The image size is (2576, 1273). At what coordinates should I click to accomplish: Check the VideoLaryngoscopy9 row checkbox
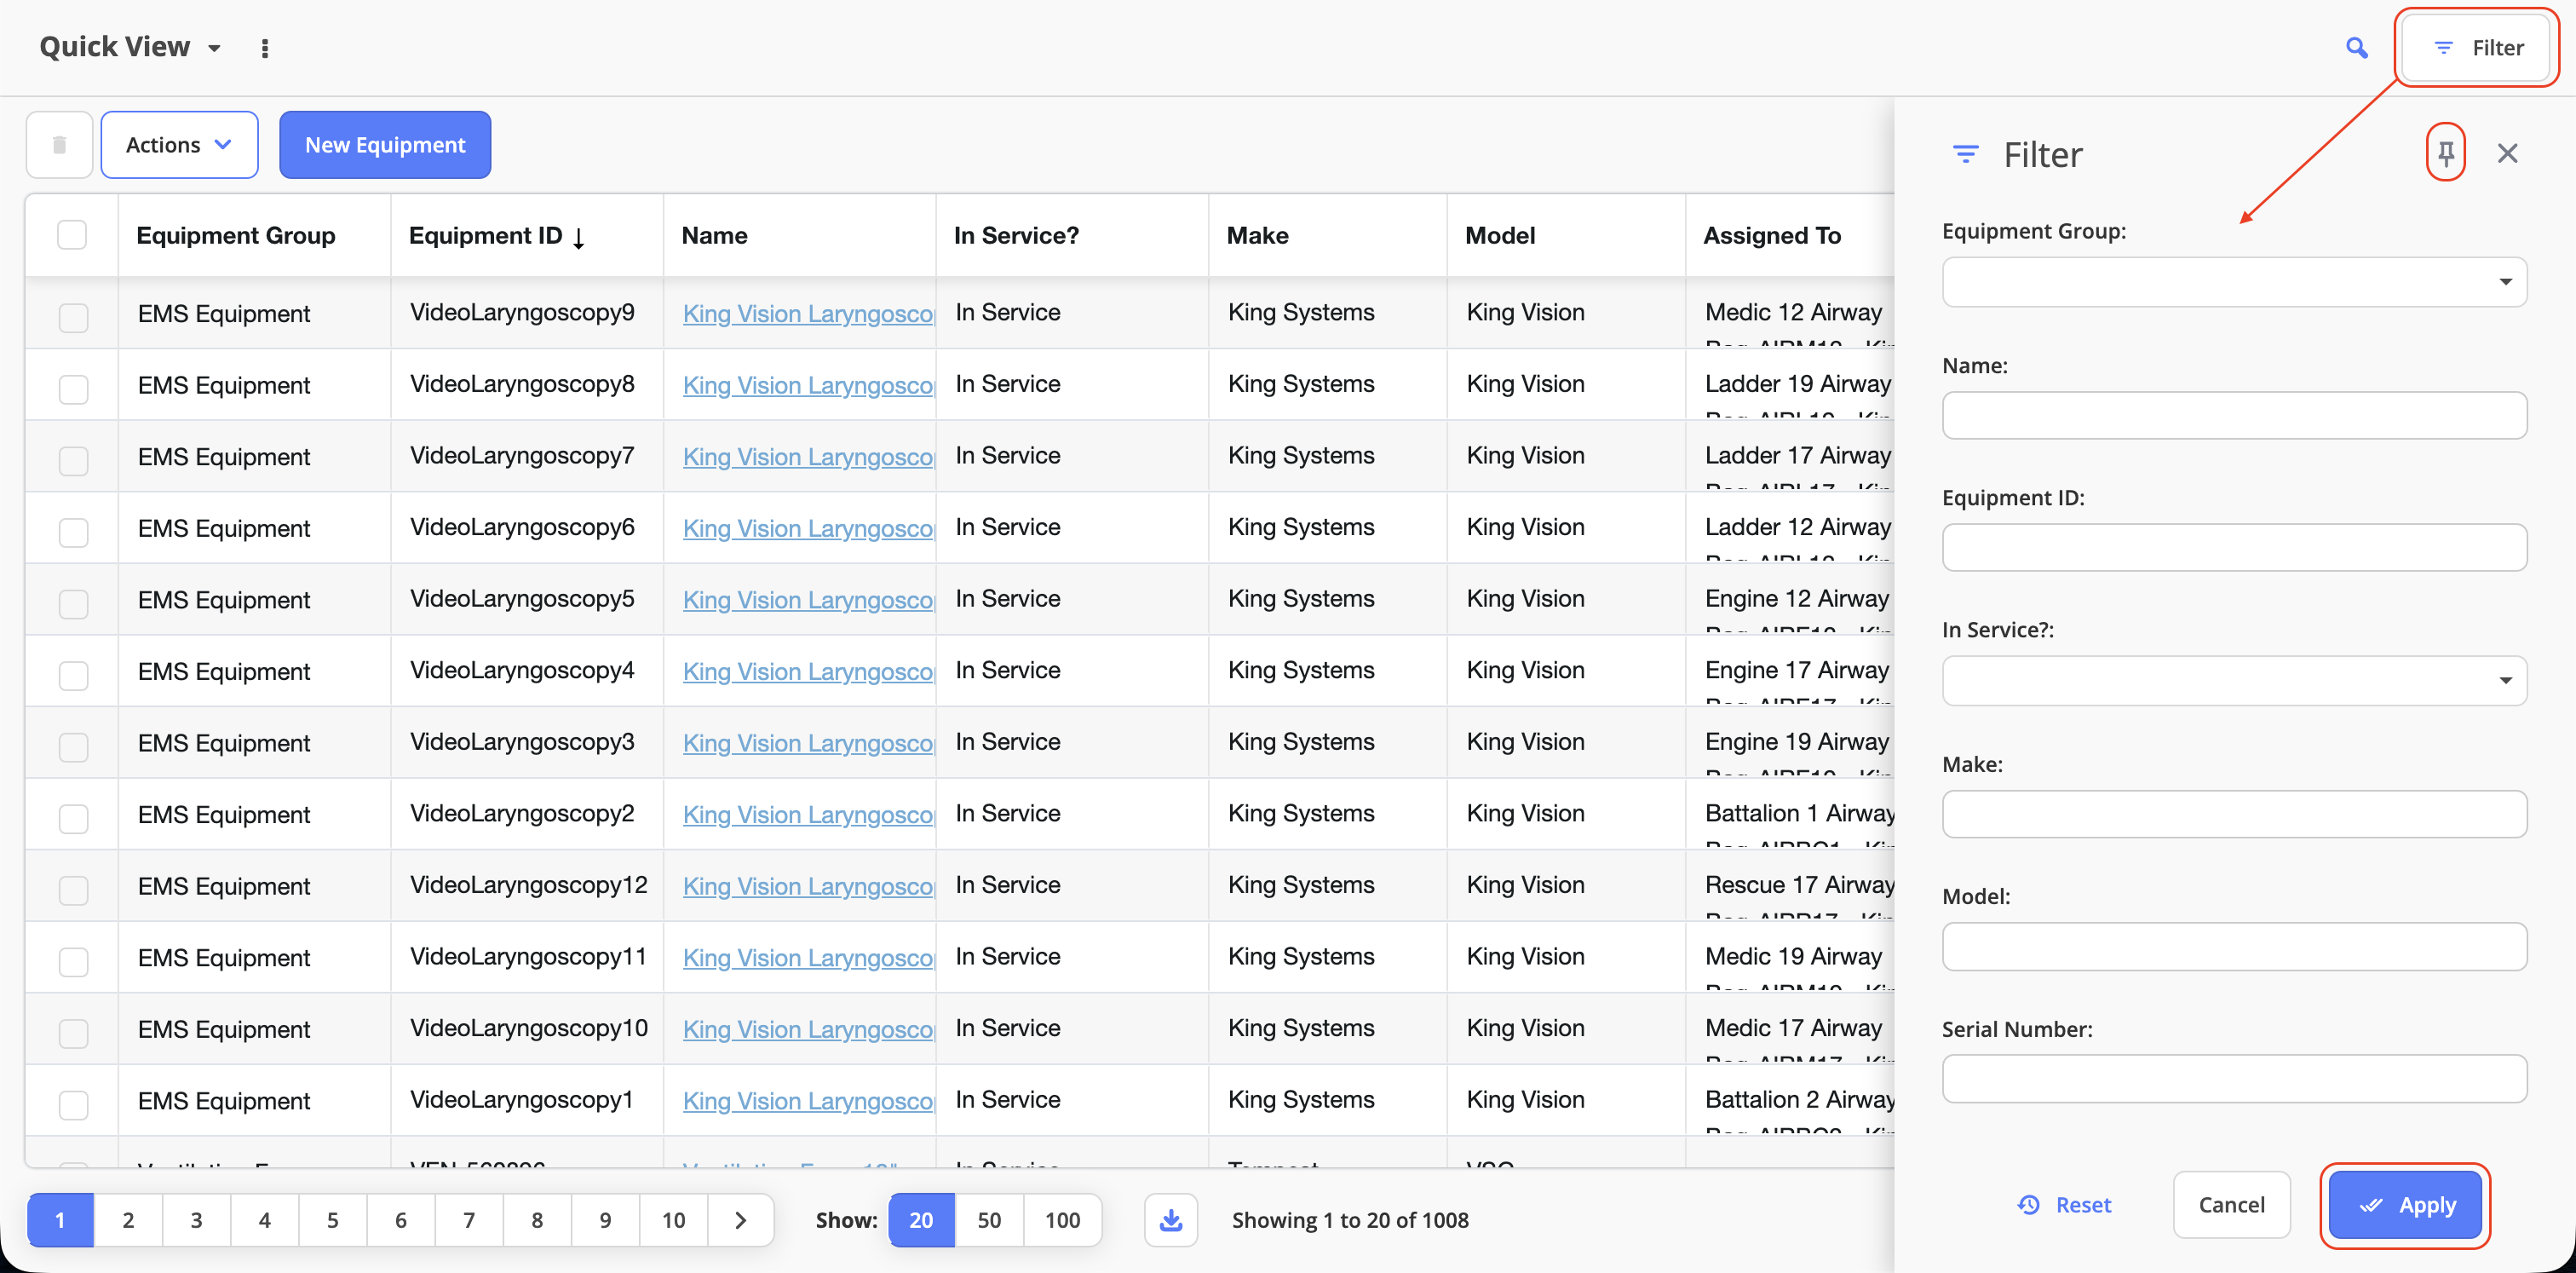pos(73,317)
